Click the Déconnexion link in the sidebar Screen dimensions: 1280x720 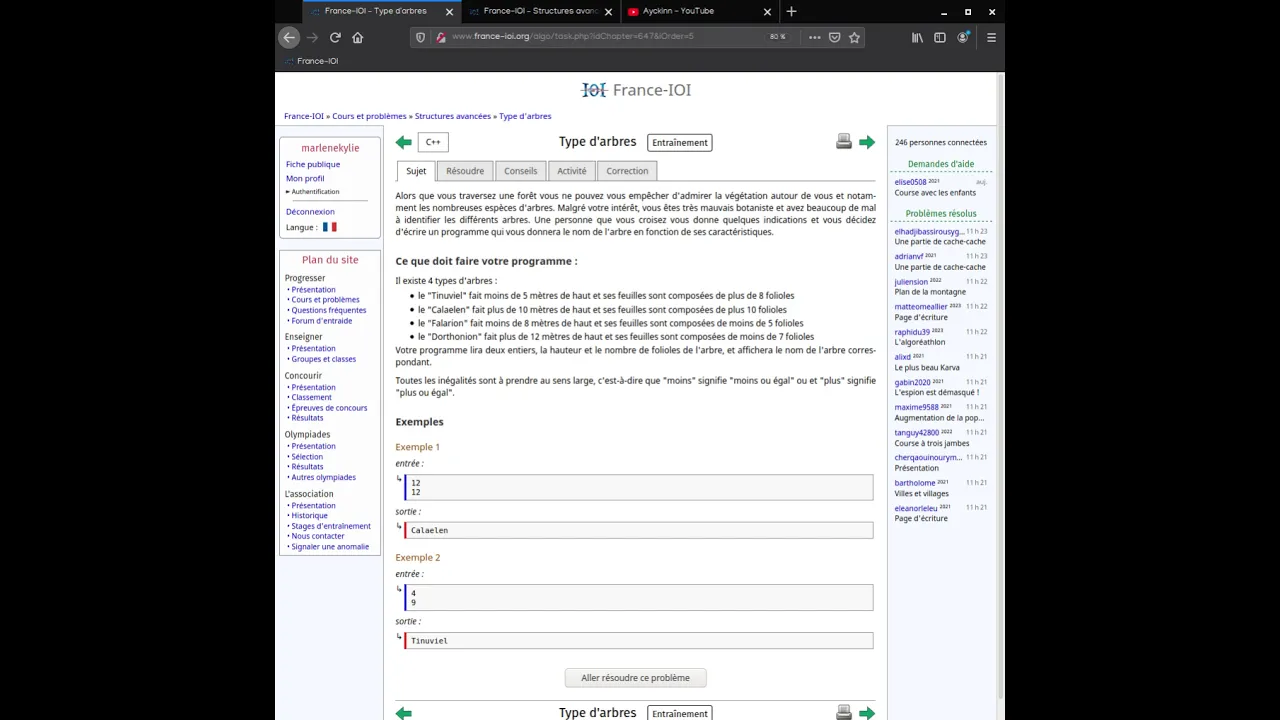click(x=310, y=212)
